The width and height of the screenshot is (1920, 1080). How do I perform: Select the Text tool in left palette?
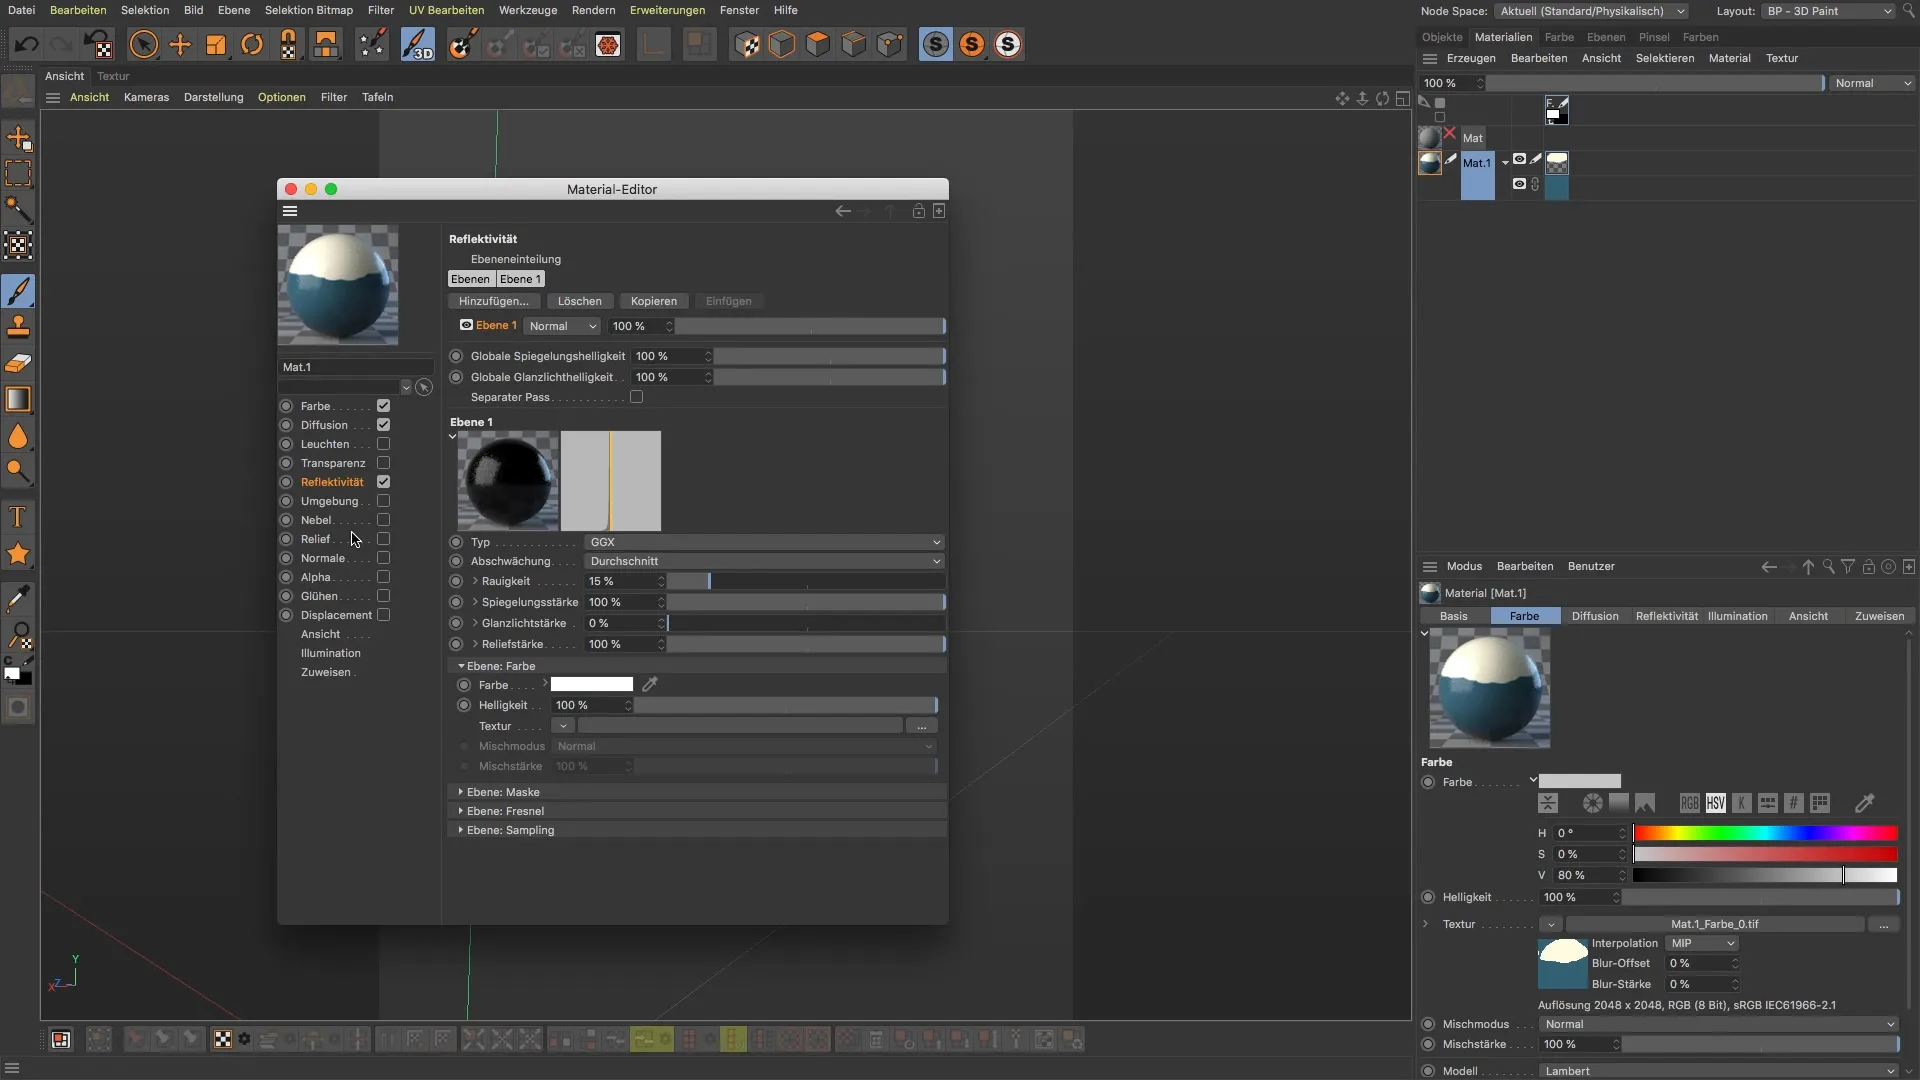[x=18, y=517]
